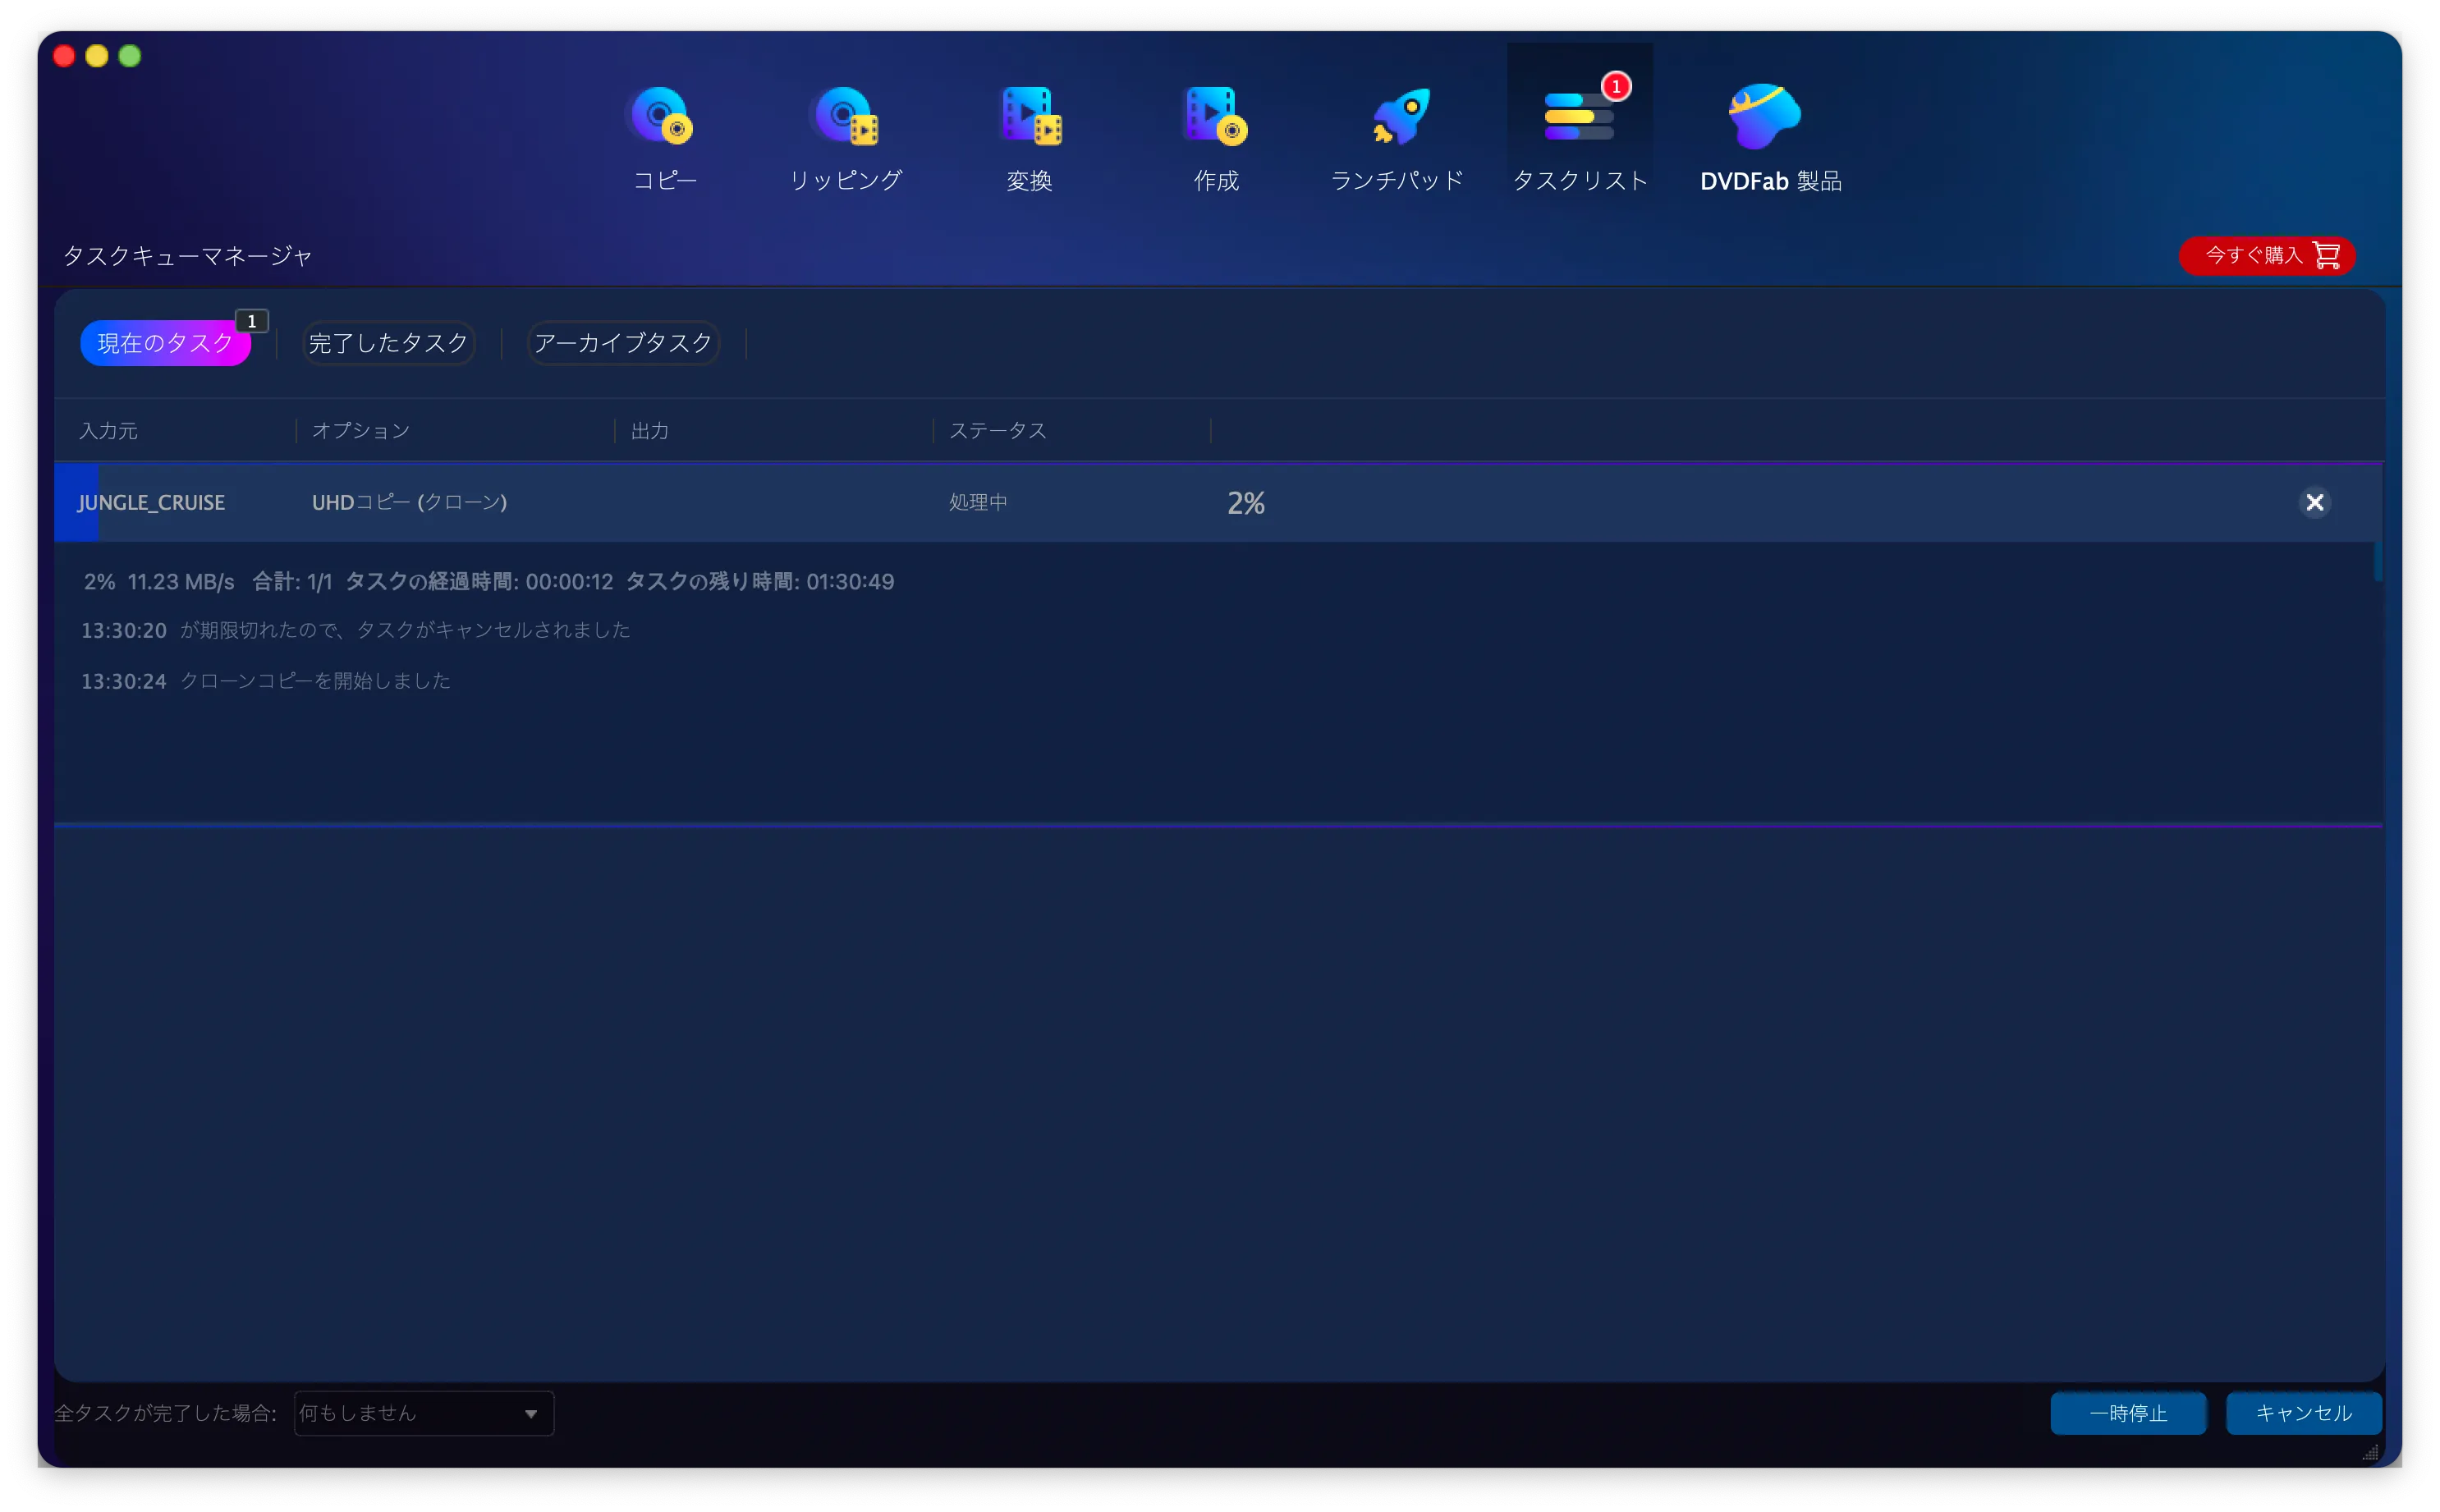The image size is (2440, 1512).
Task: Click the red window close button
Action: point(64,56)
